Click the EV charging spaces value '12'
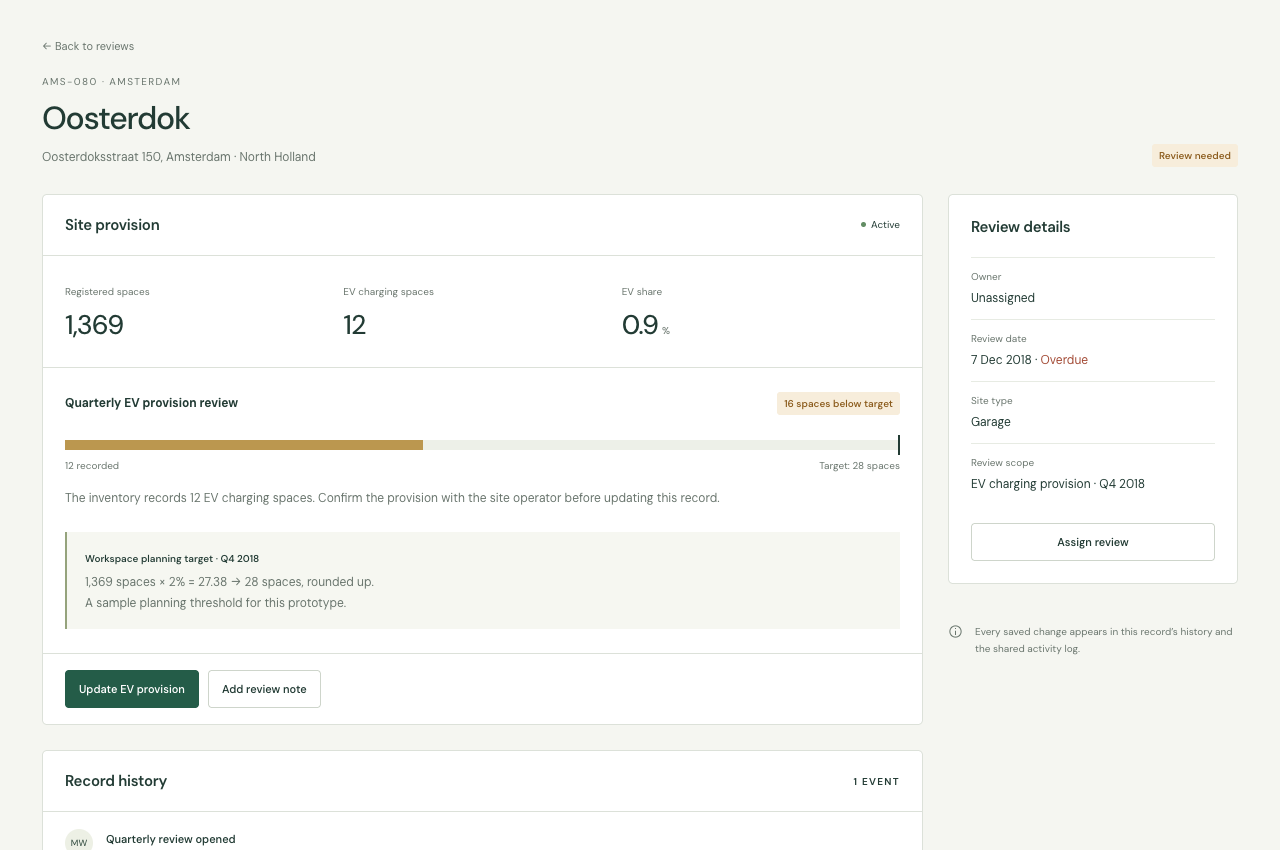Screen dimensions: 1280x850 click(x=354, y=325)
